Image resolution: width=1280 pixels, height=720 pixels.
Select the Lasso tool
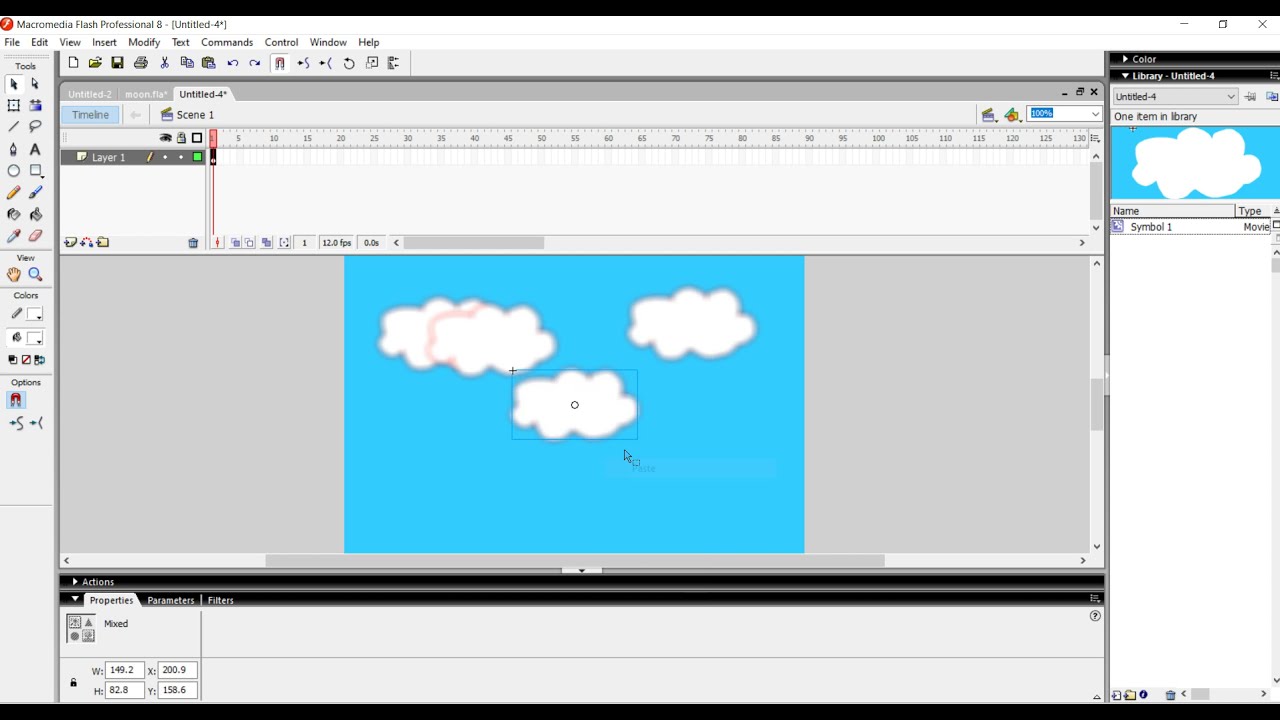click(35, 127)
